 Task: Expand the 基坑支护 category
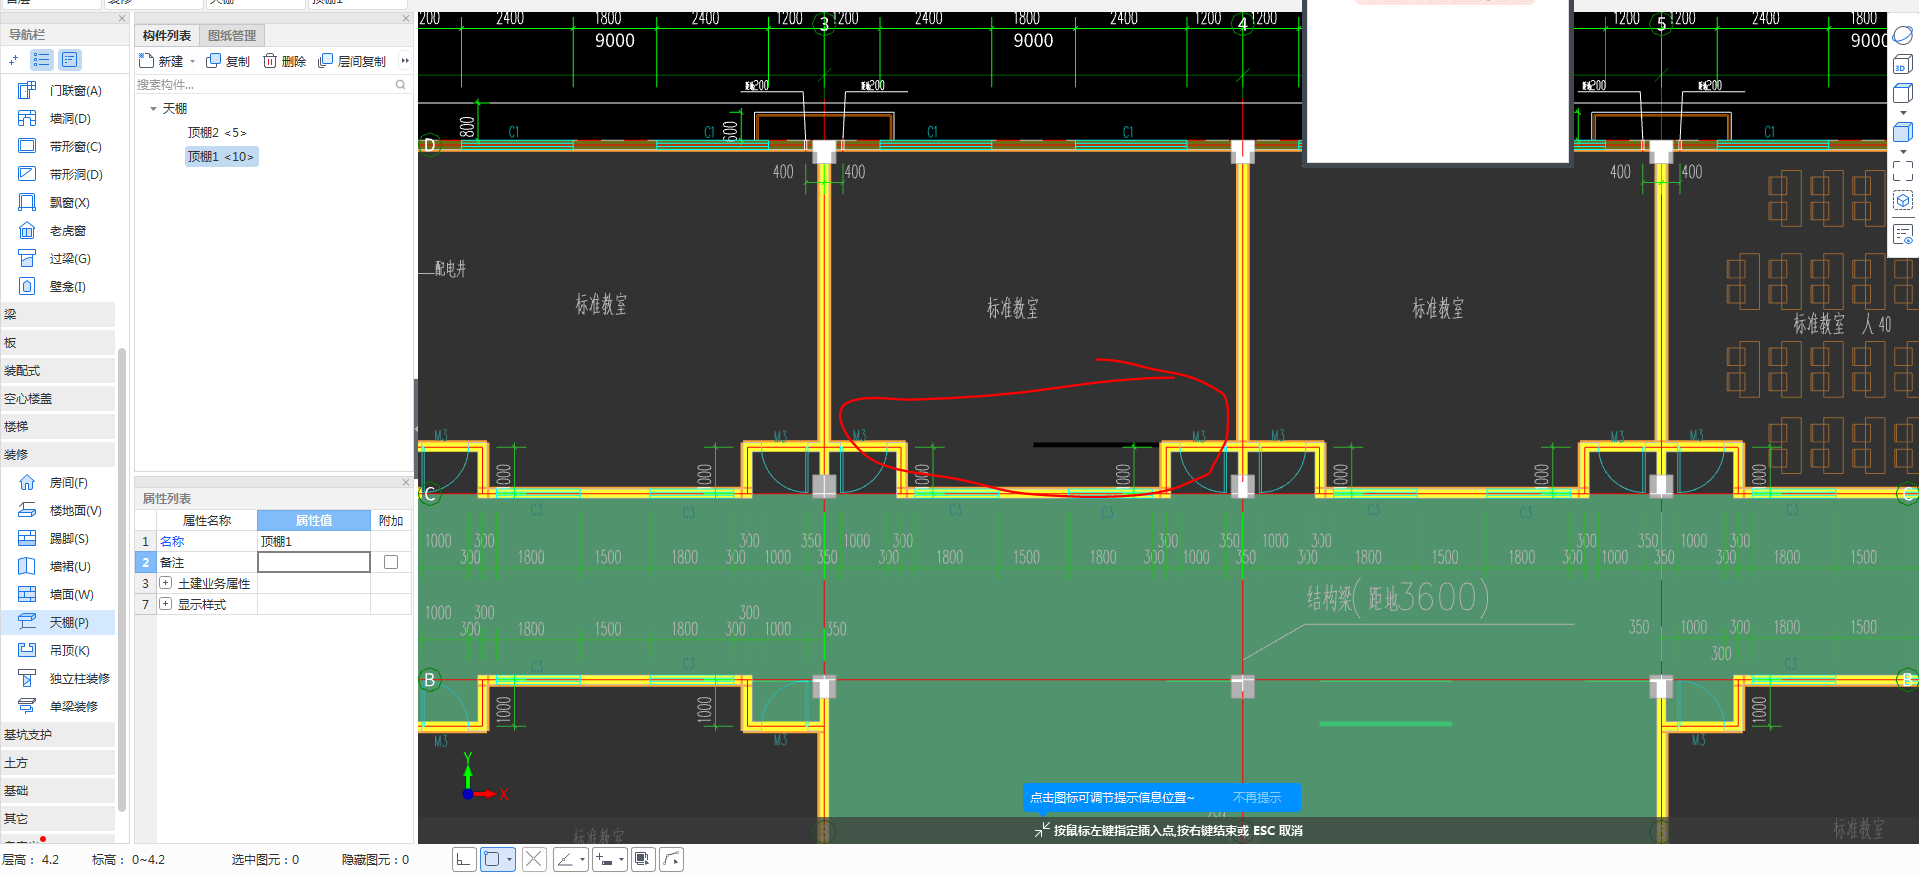58,734
